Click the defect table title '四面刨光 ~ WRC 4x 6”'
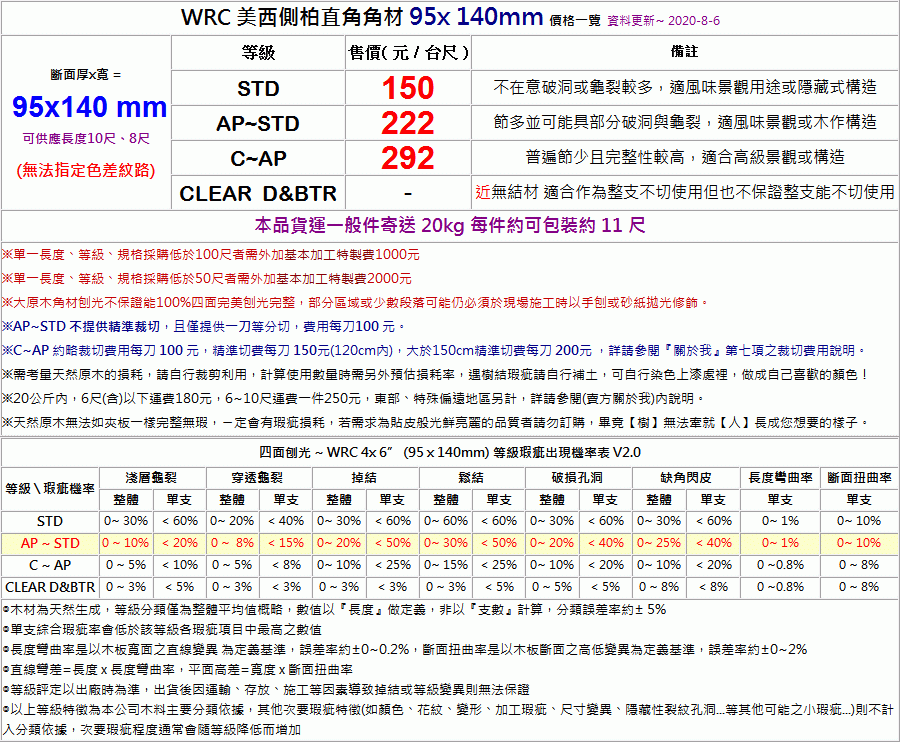Viewport: 900px width, 742px height. point(450,452)
